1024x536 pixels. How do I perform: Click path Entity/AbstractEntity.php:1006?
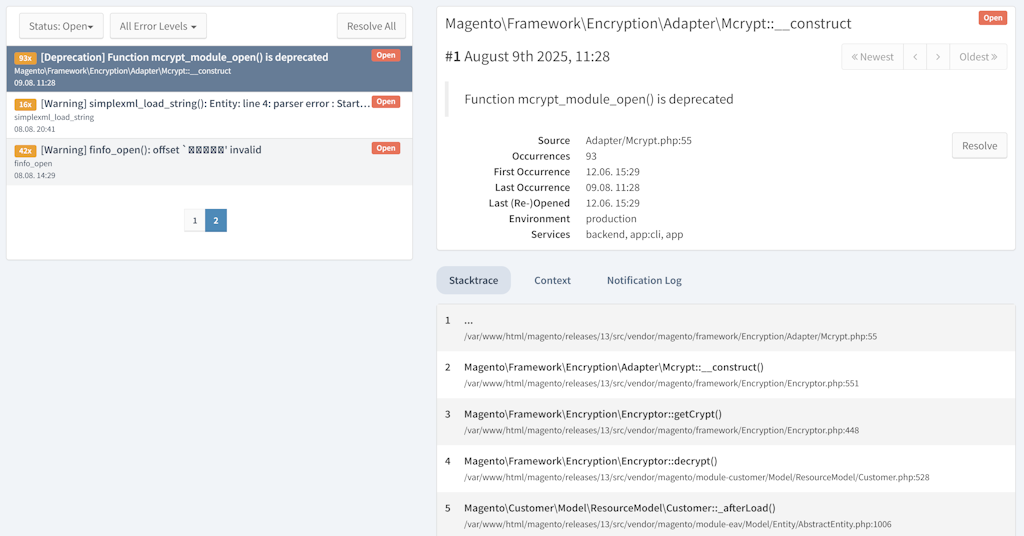(x=678, y=524)
